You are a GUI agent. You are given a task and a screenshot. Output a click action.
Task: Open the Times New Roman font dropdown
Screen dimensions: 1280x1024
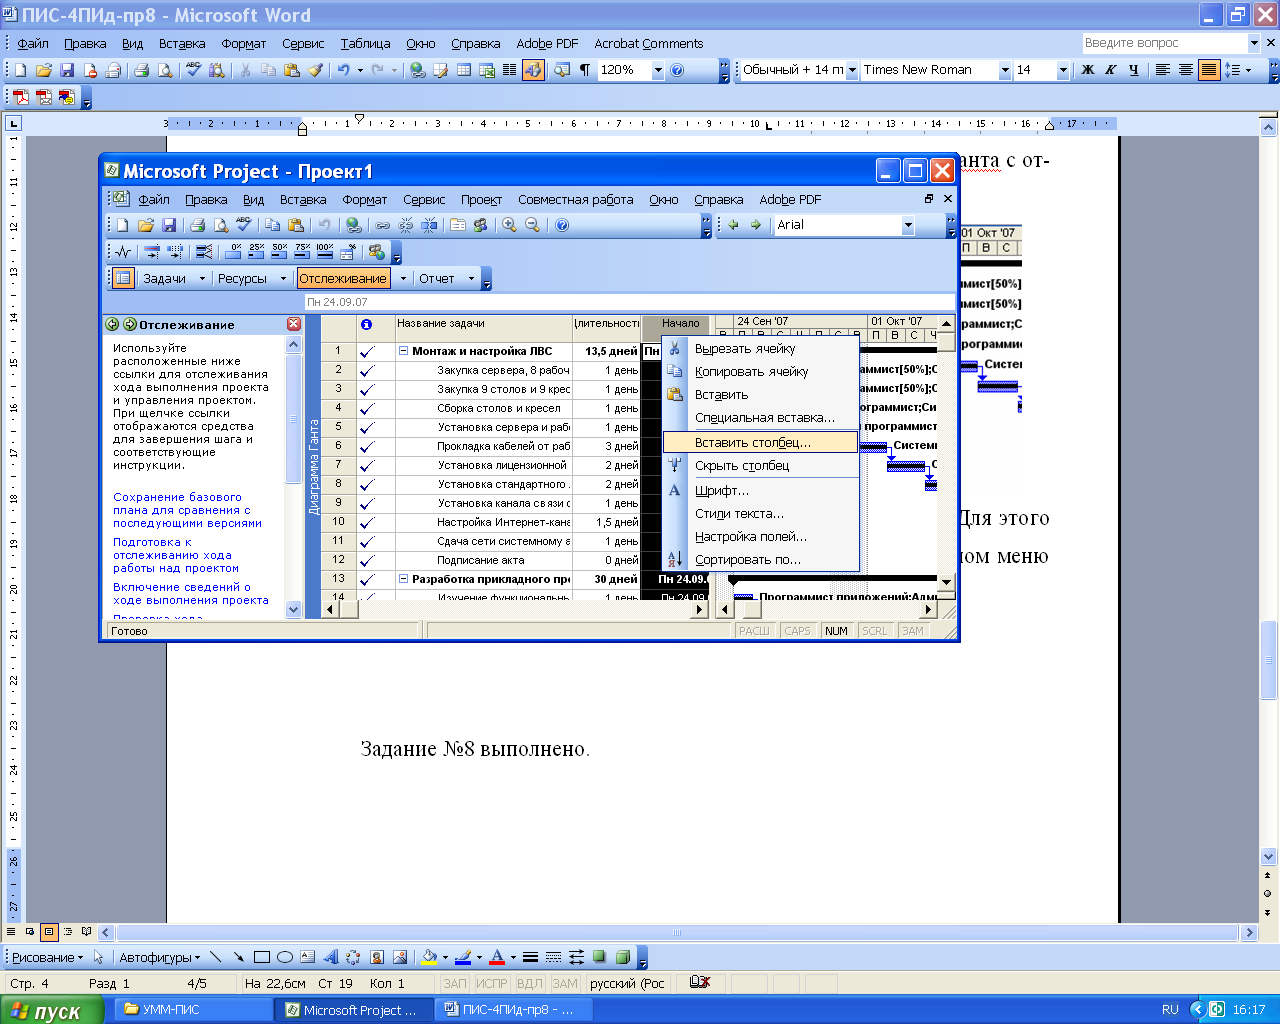click(1005, 70)
